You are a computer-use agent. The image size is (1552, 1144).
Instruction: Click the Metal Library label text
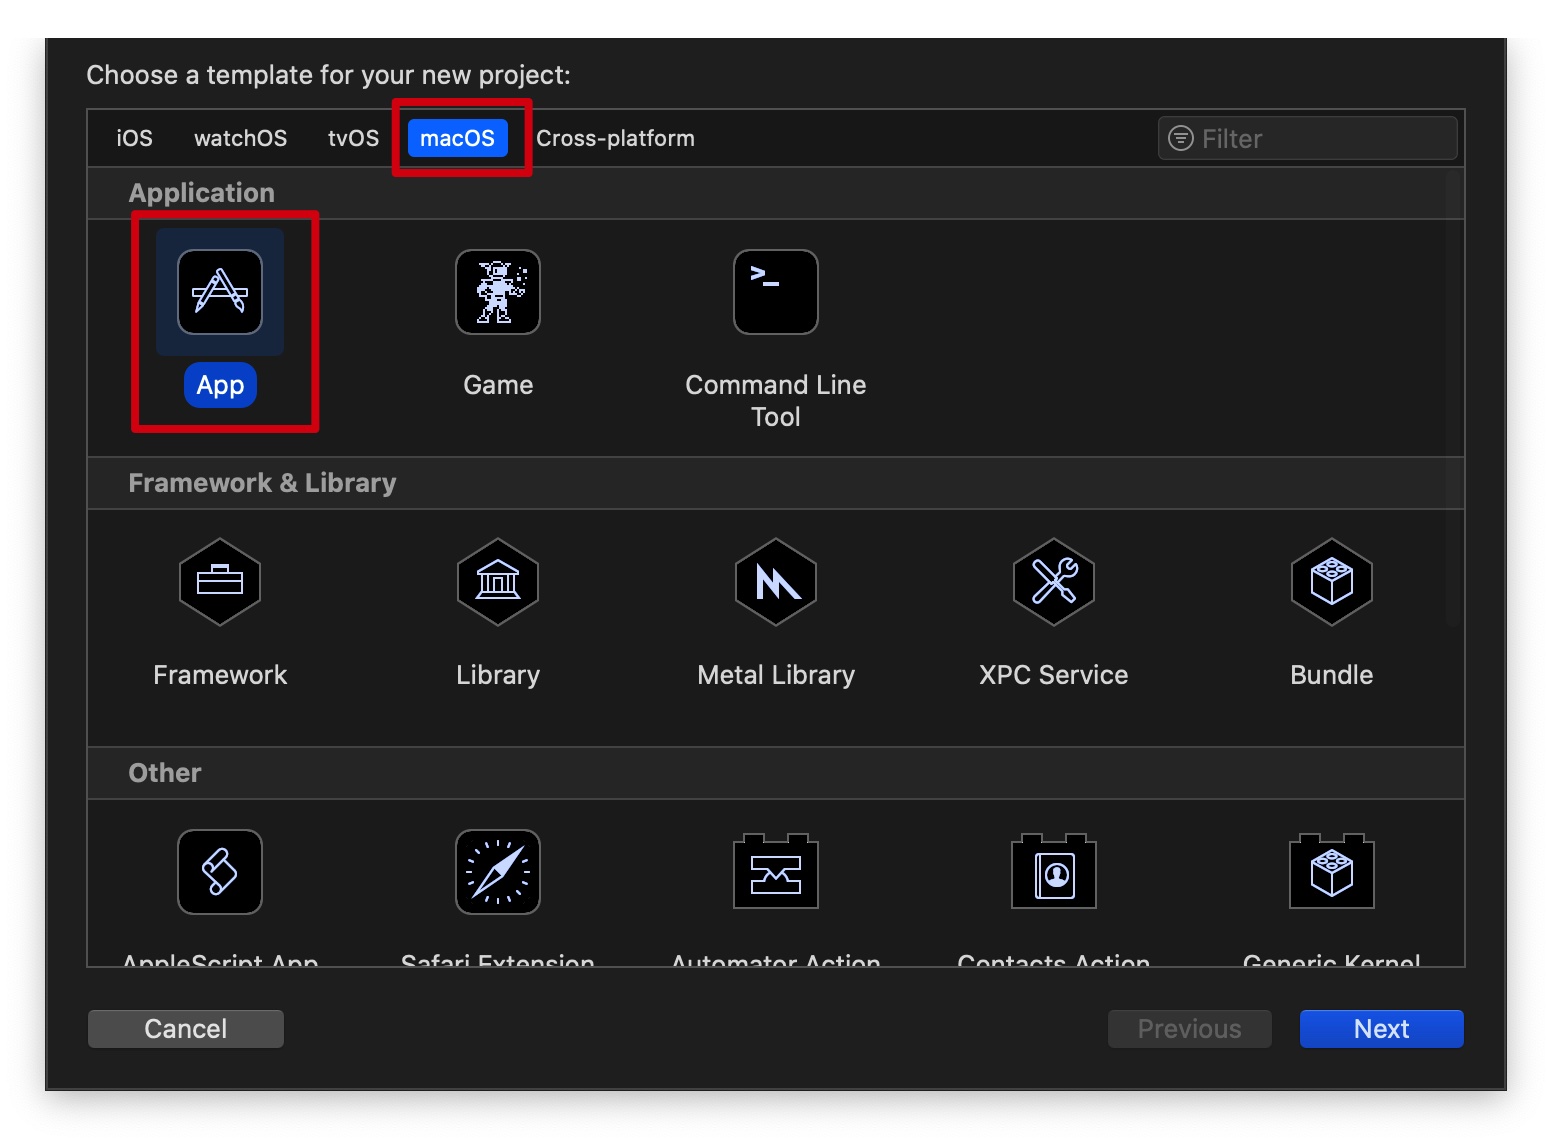[x=776, y=675]
